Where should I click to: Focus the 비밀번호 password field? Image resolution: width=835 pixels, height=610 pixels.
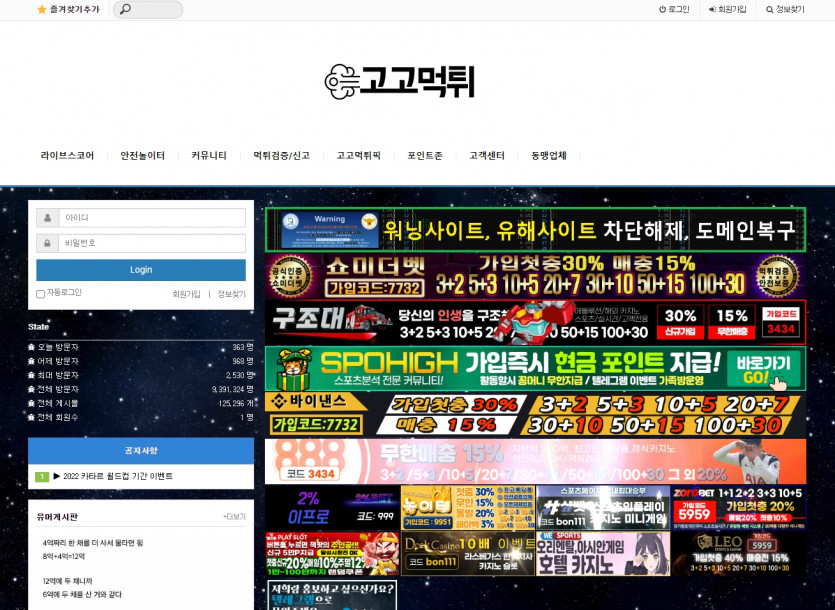[151, 243]
